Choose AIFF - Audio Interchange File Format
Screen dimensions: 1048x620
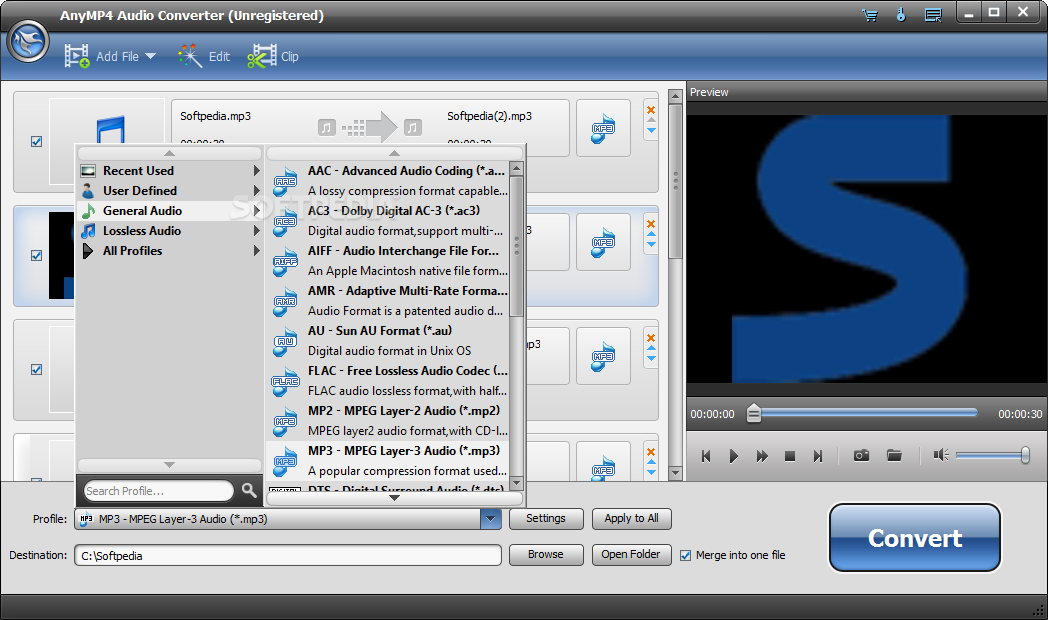click(x=388, y=261)
